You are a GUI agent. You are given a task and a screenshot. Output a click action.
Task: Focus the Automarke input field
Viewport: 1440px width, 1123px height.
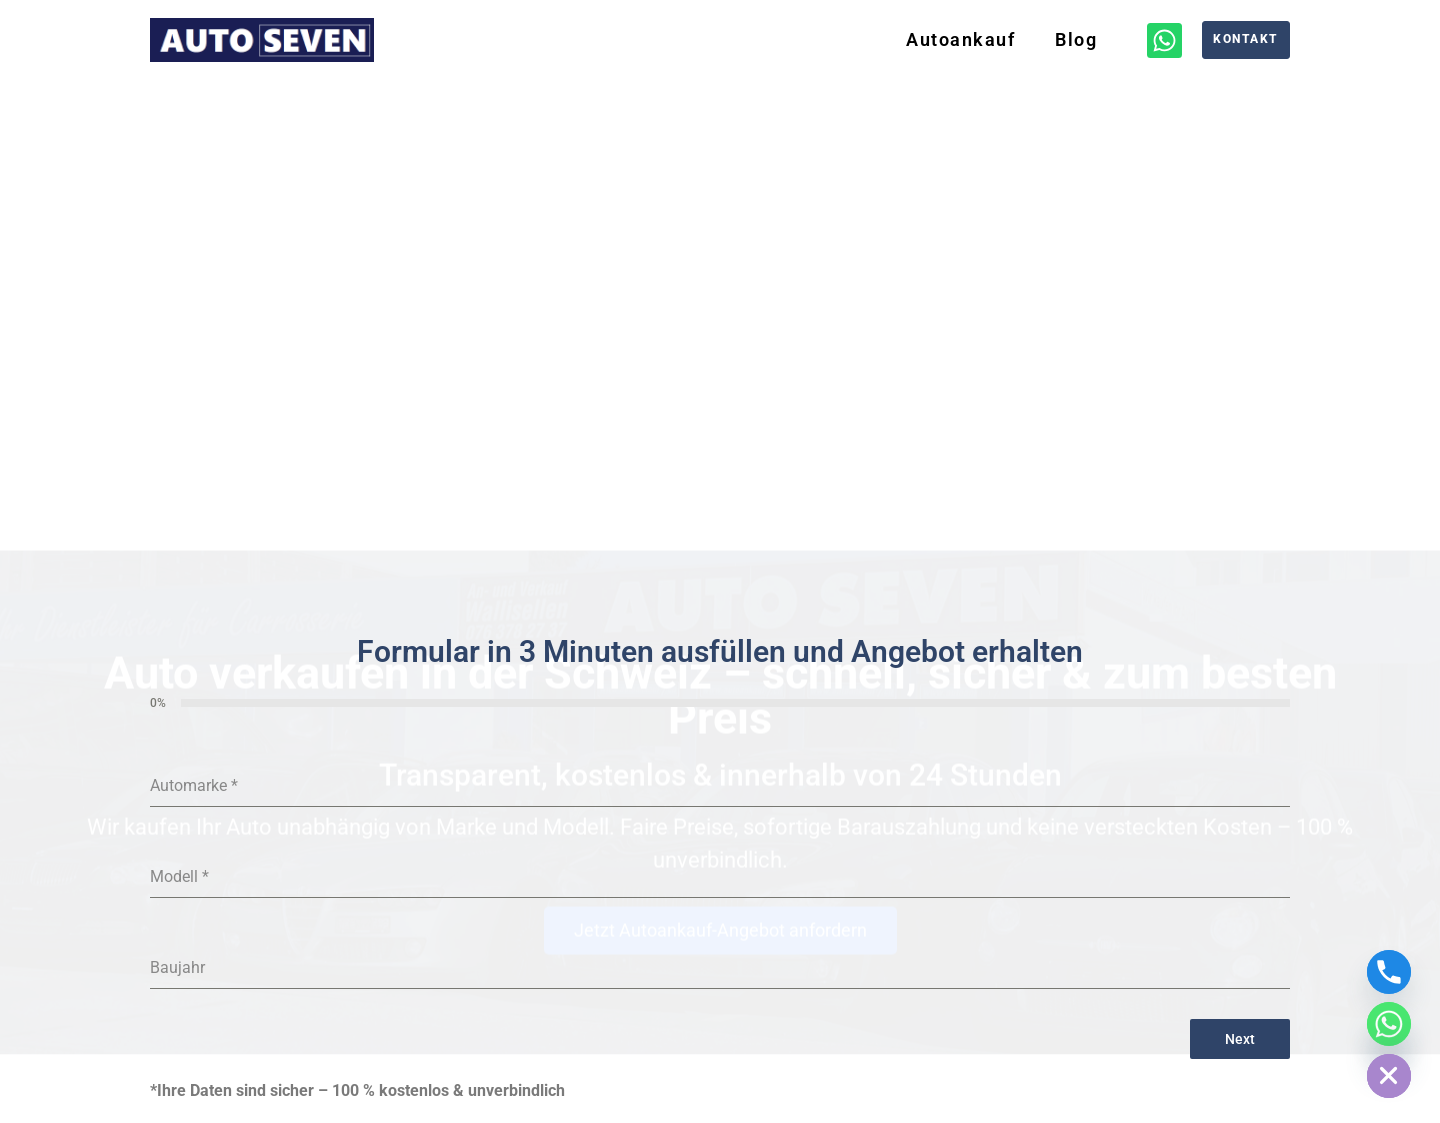point(720,786)
